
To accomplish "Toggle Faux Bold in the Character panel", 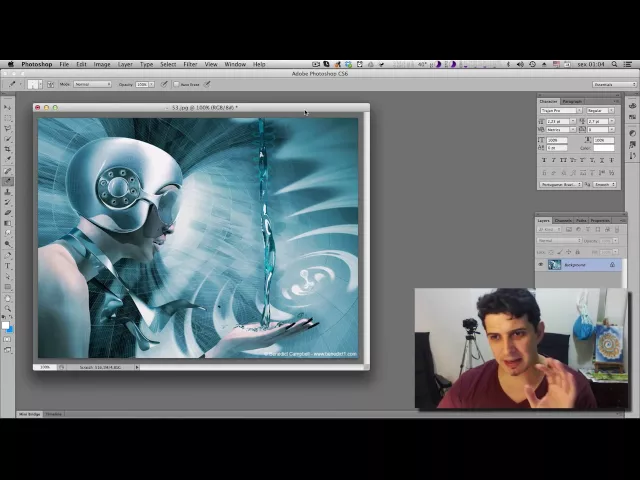I will (544, 160).
